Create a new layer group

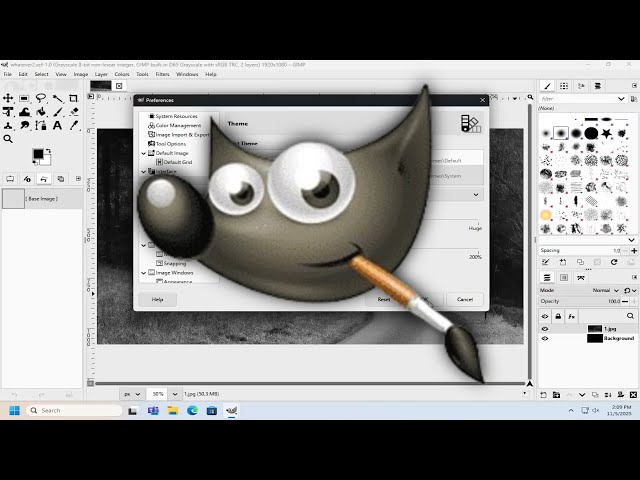pos(556,395)
